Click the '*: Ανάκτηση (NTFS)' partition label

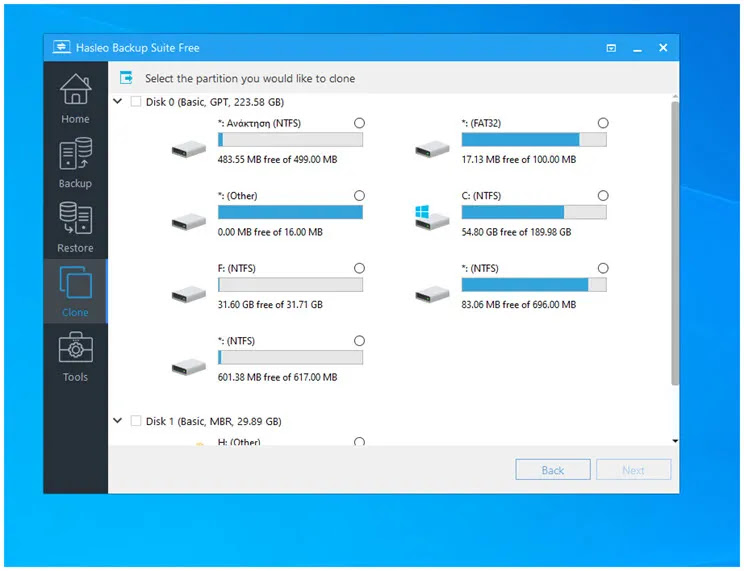click(x=259, y=123)
